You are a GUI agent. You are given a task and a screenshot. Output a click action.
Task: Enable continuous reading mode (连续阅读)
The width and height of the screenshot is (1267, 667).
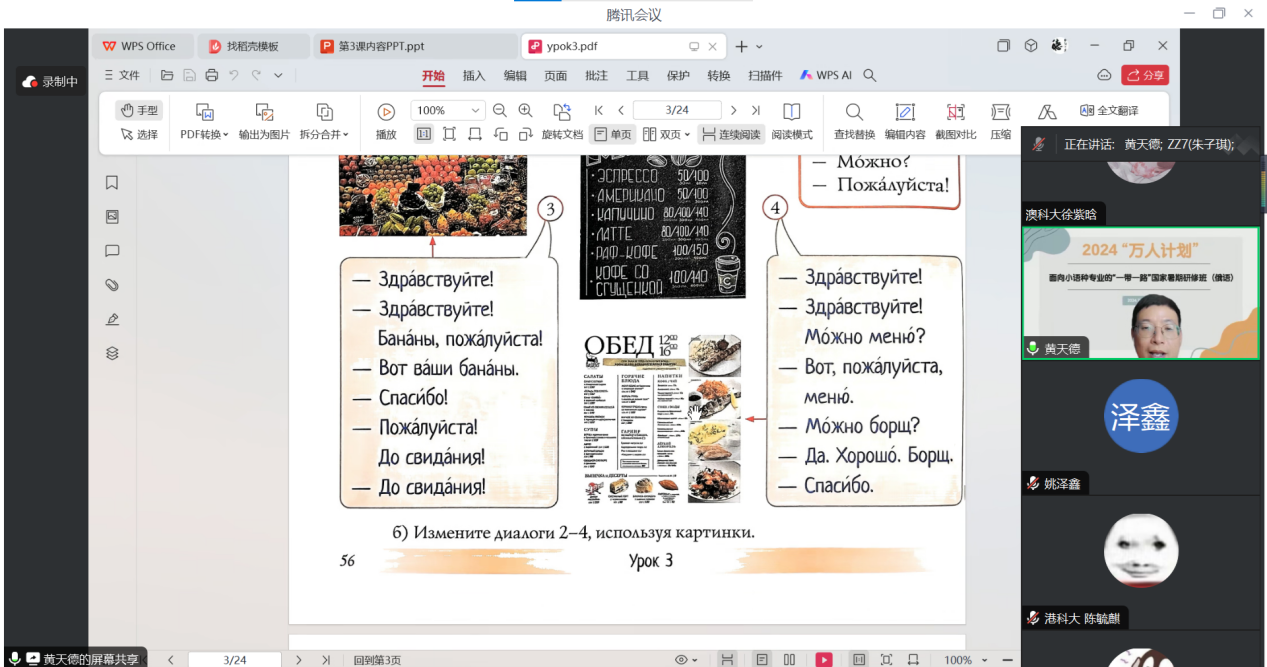tap(730, 134)
